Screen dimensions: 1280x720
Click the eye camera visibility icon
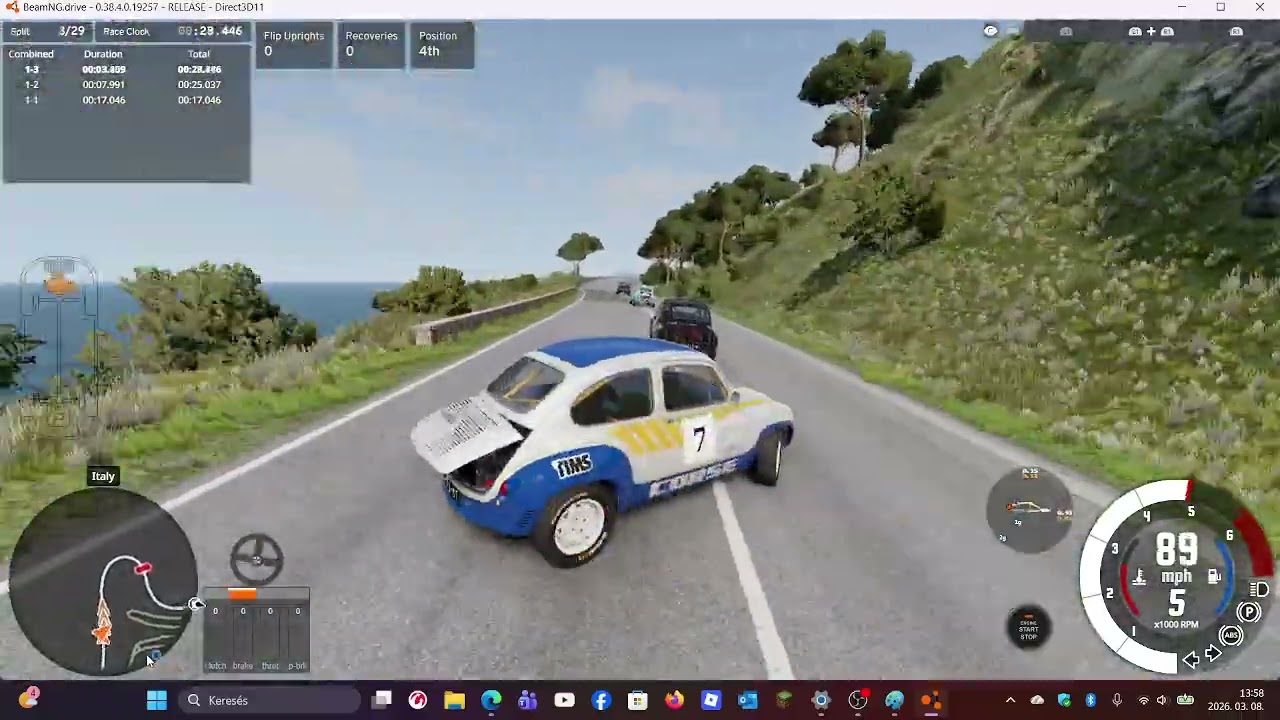990,31
